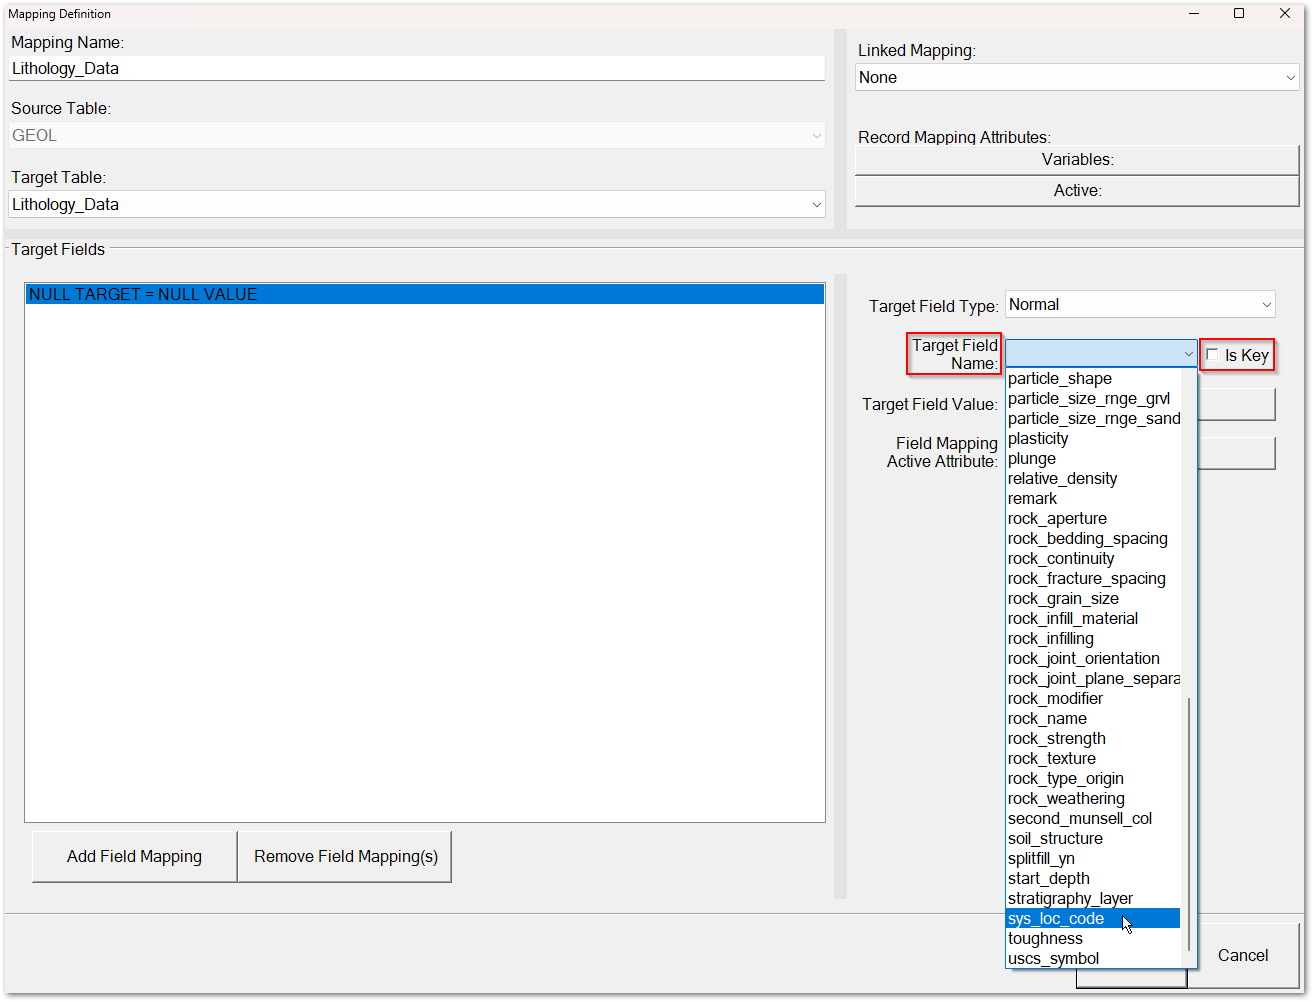The width and height of the screenshot is (1313, 1002).
Task: Click the Mapping Name text field
Action: point(417,69)
